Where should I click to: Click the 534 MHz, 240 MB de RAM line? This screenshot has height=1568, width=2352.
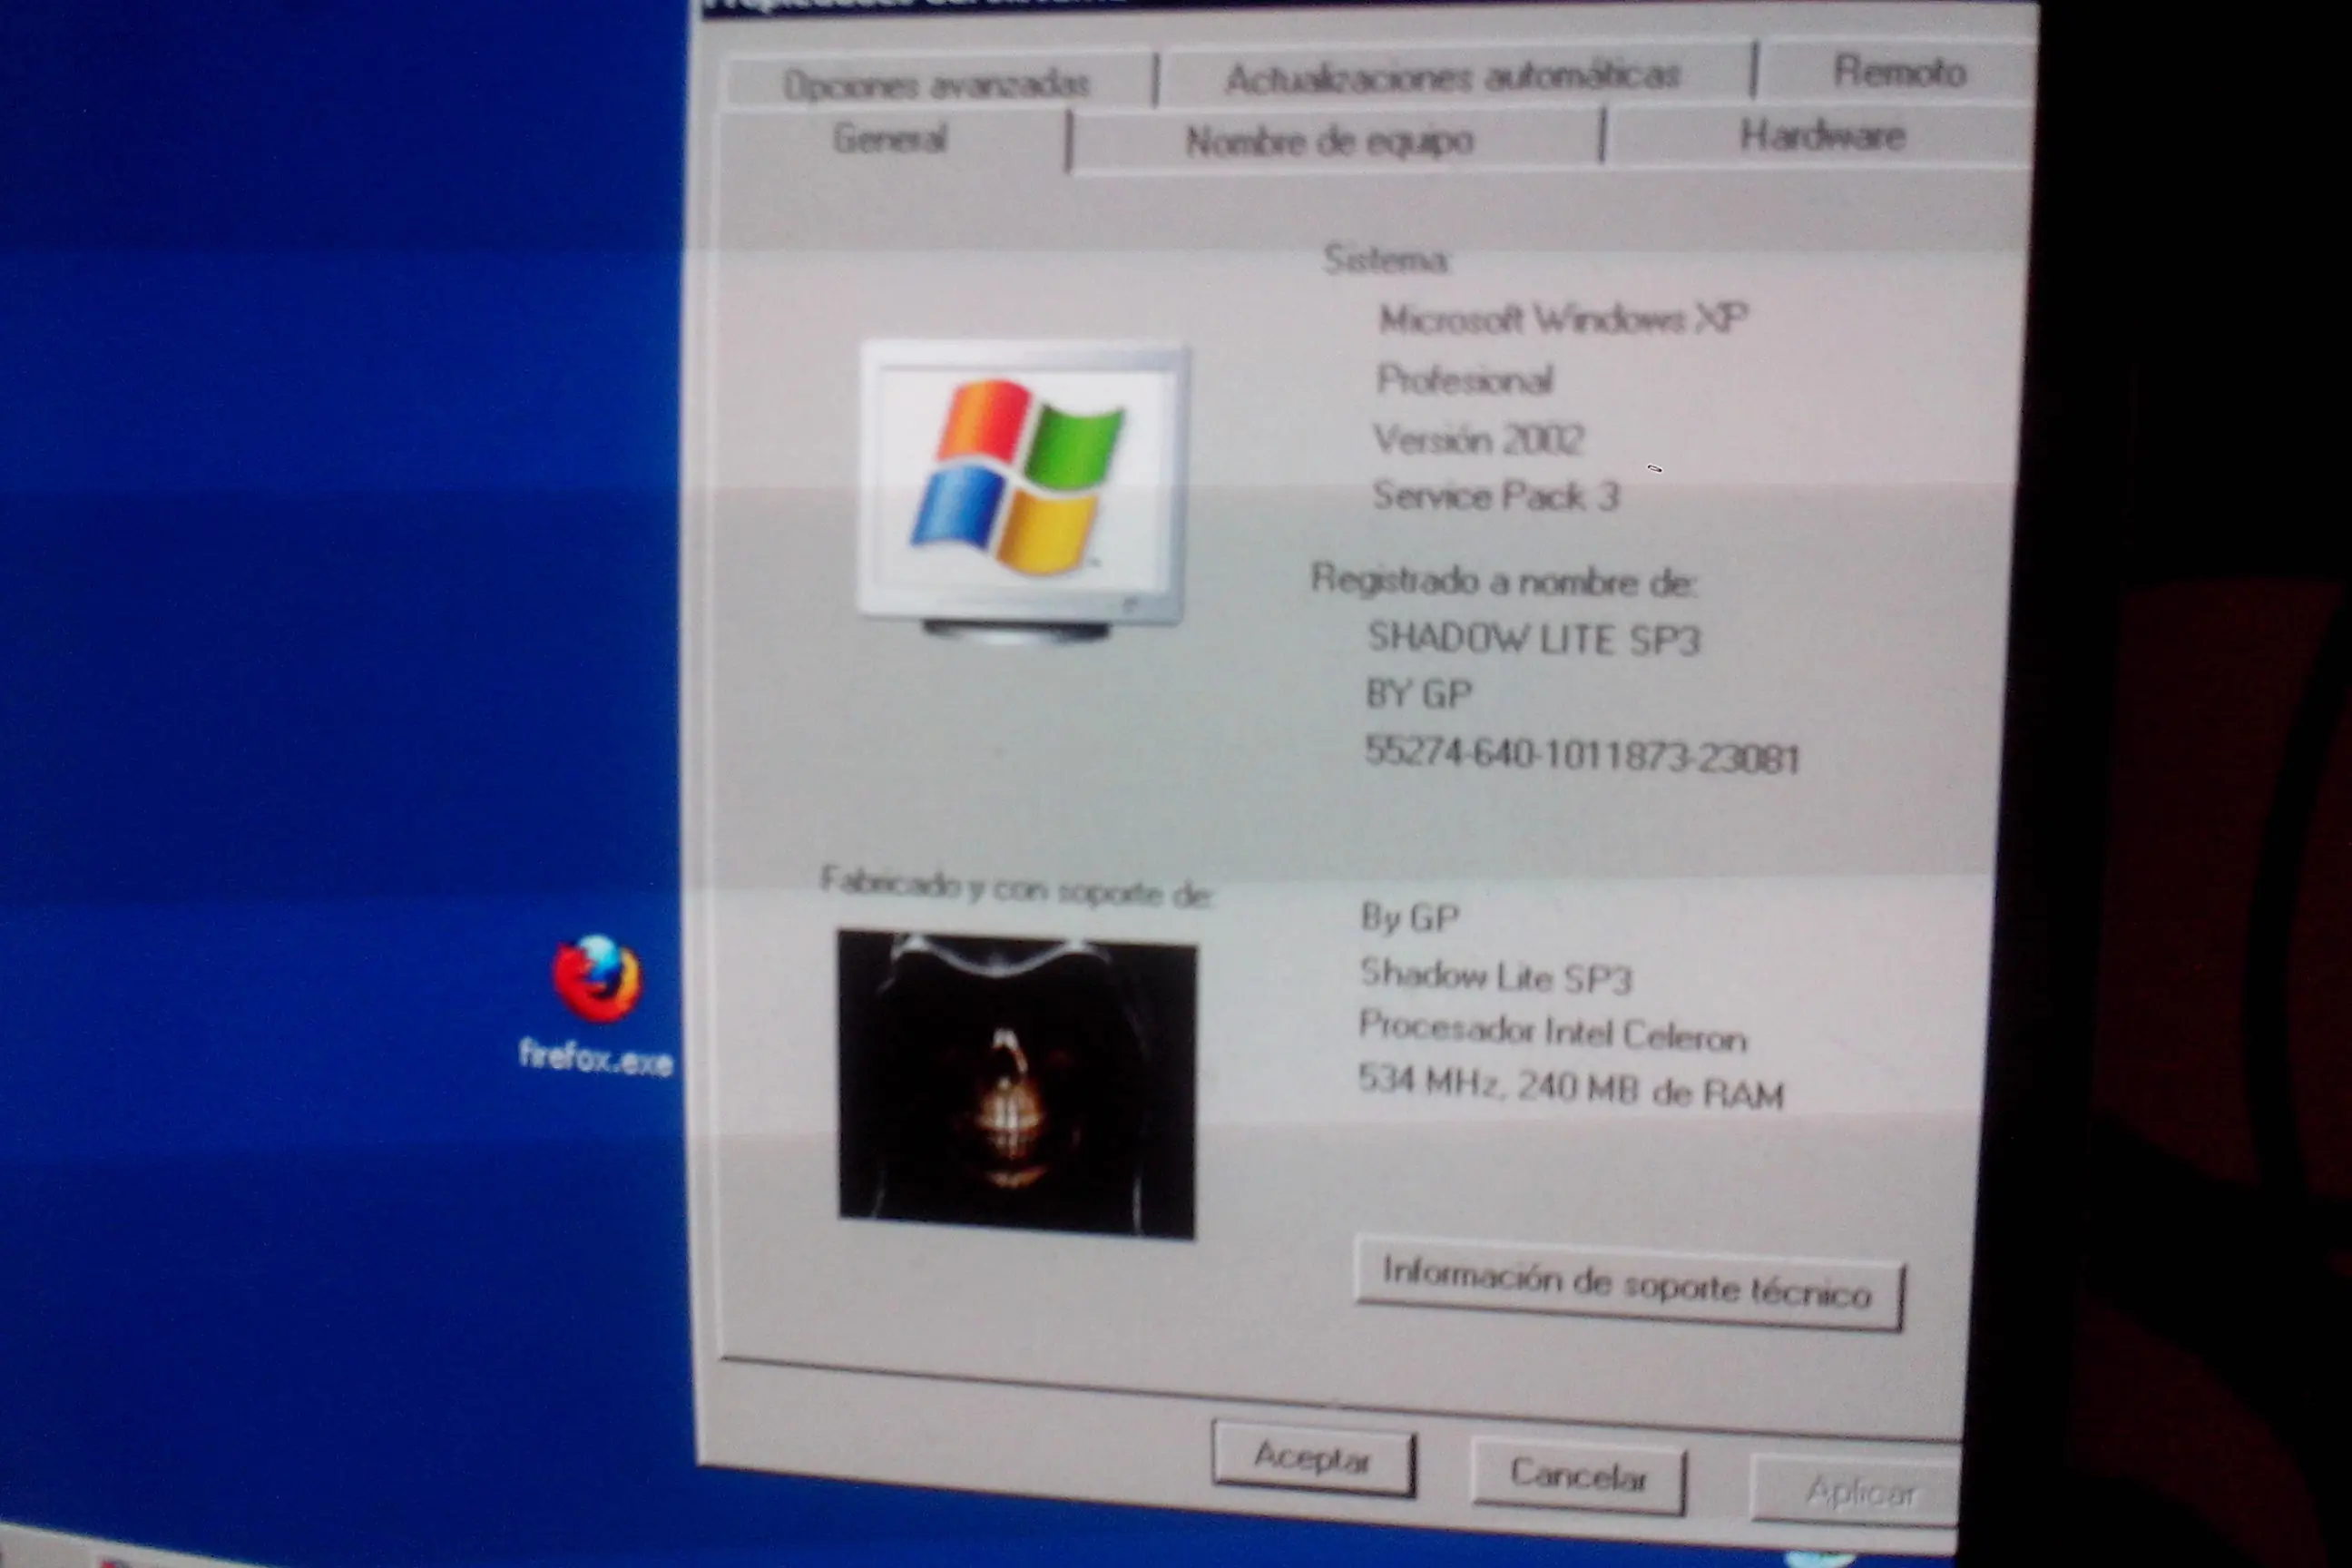[x=1570, y=1088]
